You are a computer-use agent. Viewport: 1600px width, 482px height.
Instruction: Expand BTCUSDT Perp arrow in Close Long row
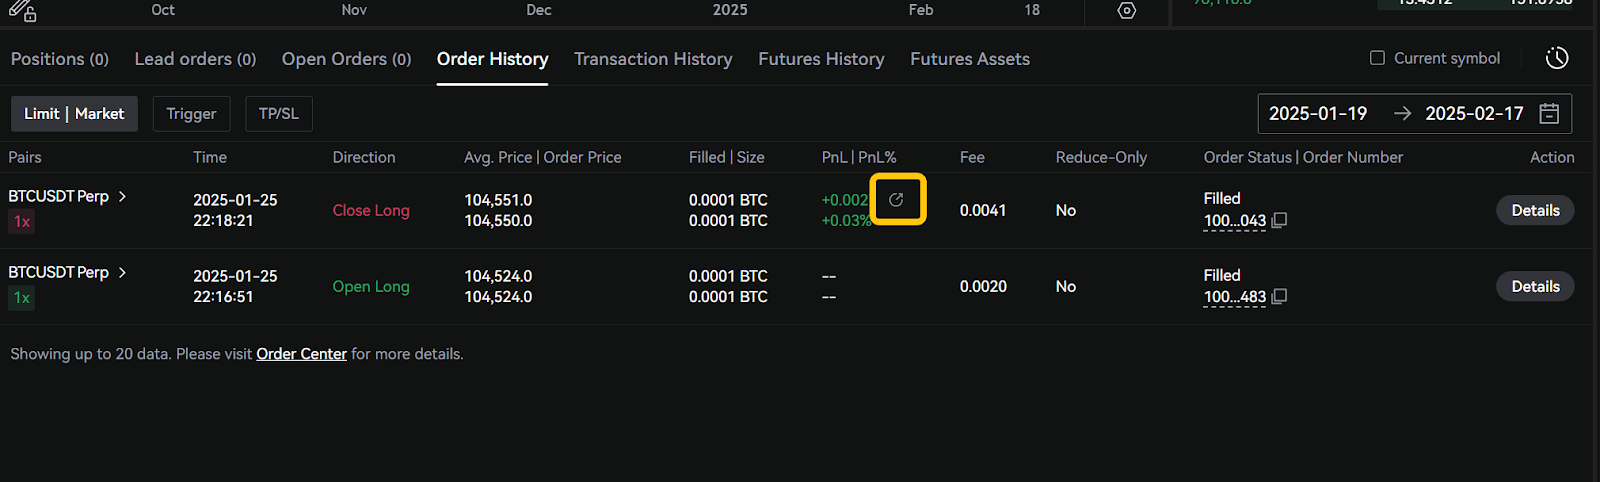(x=122, y=196)
